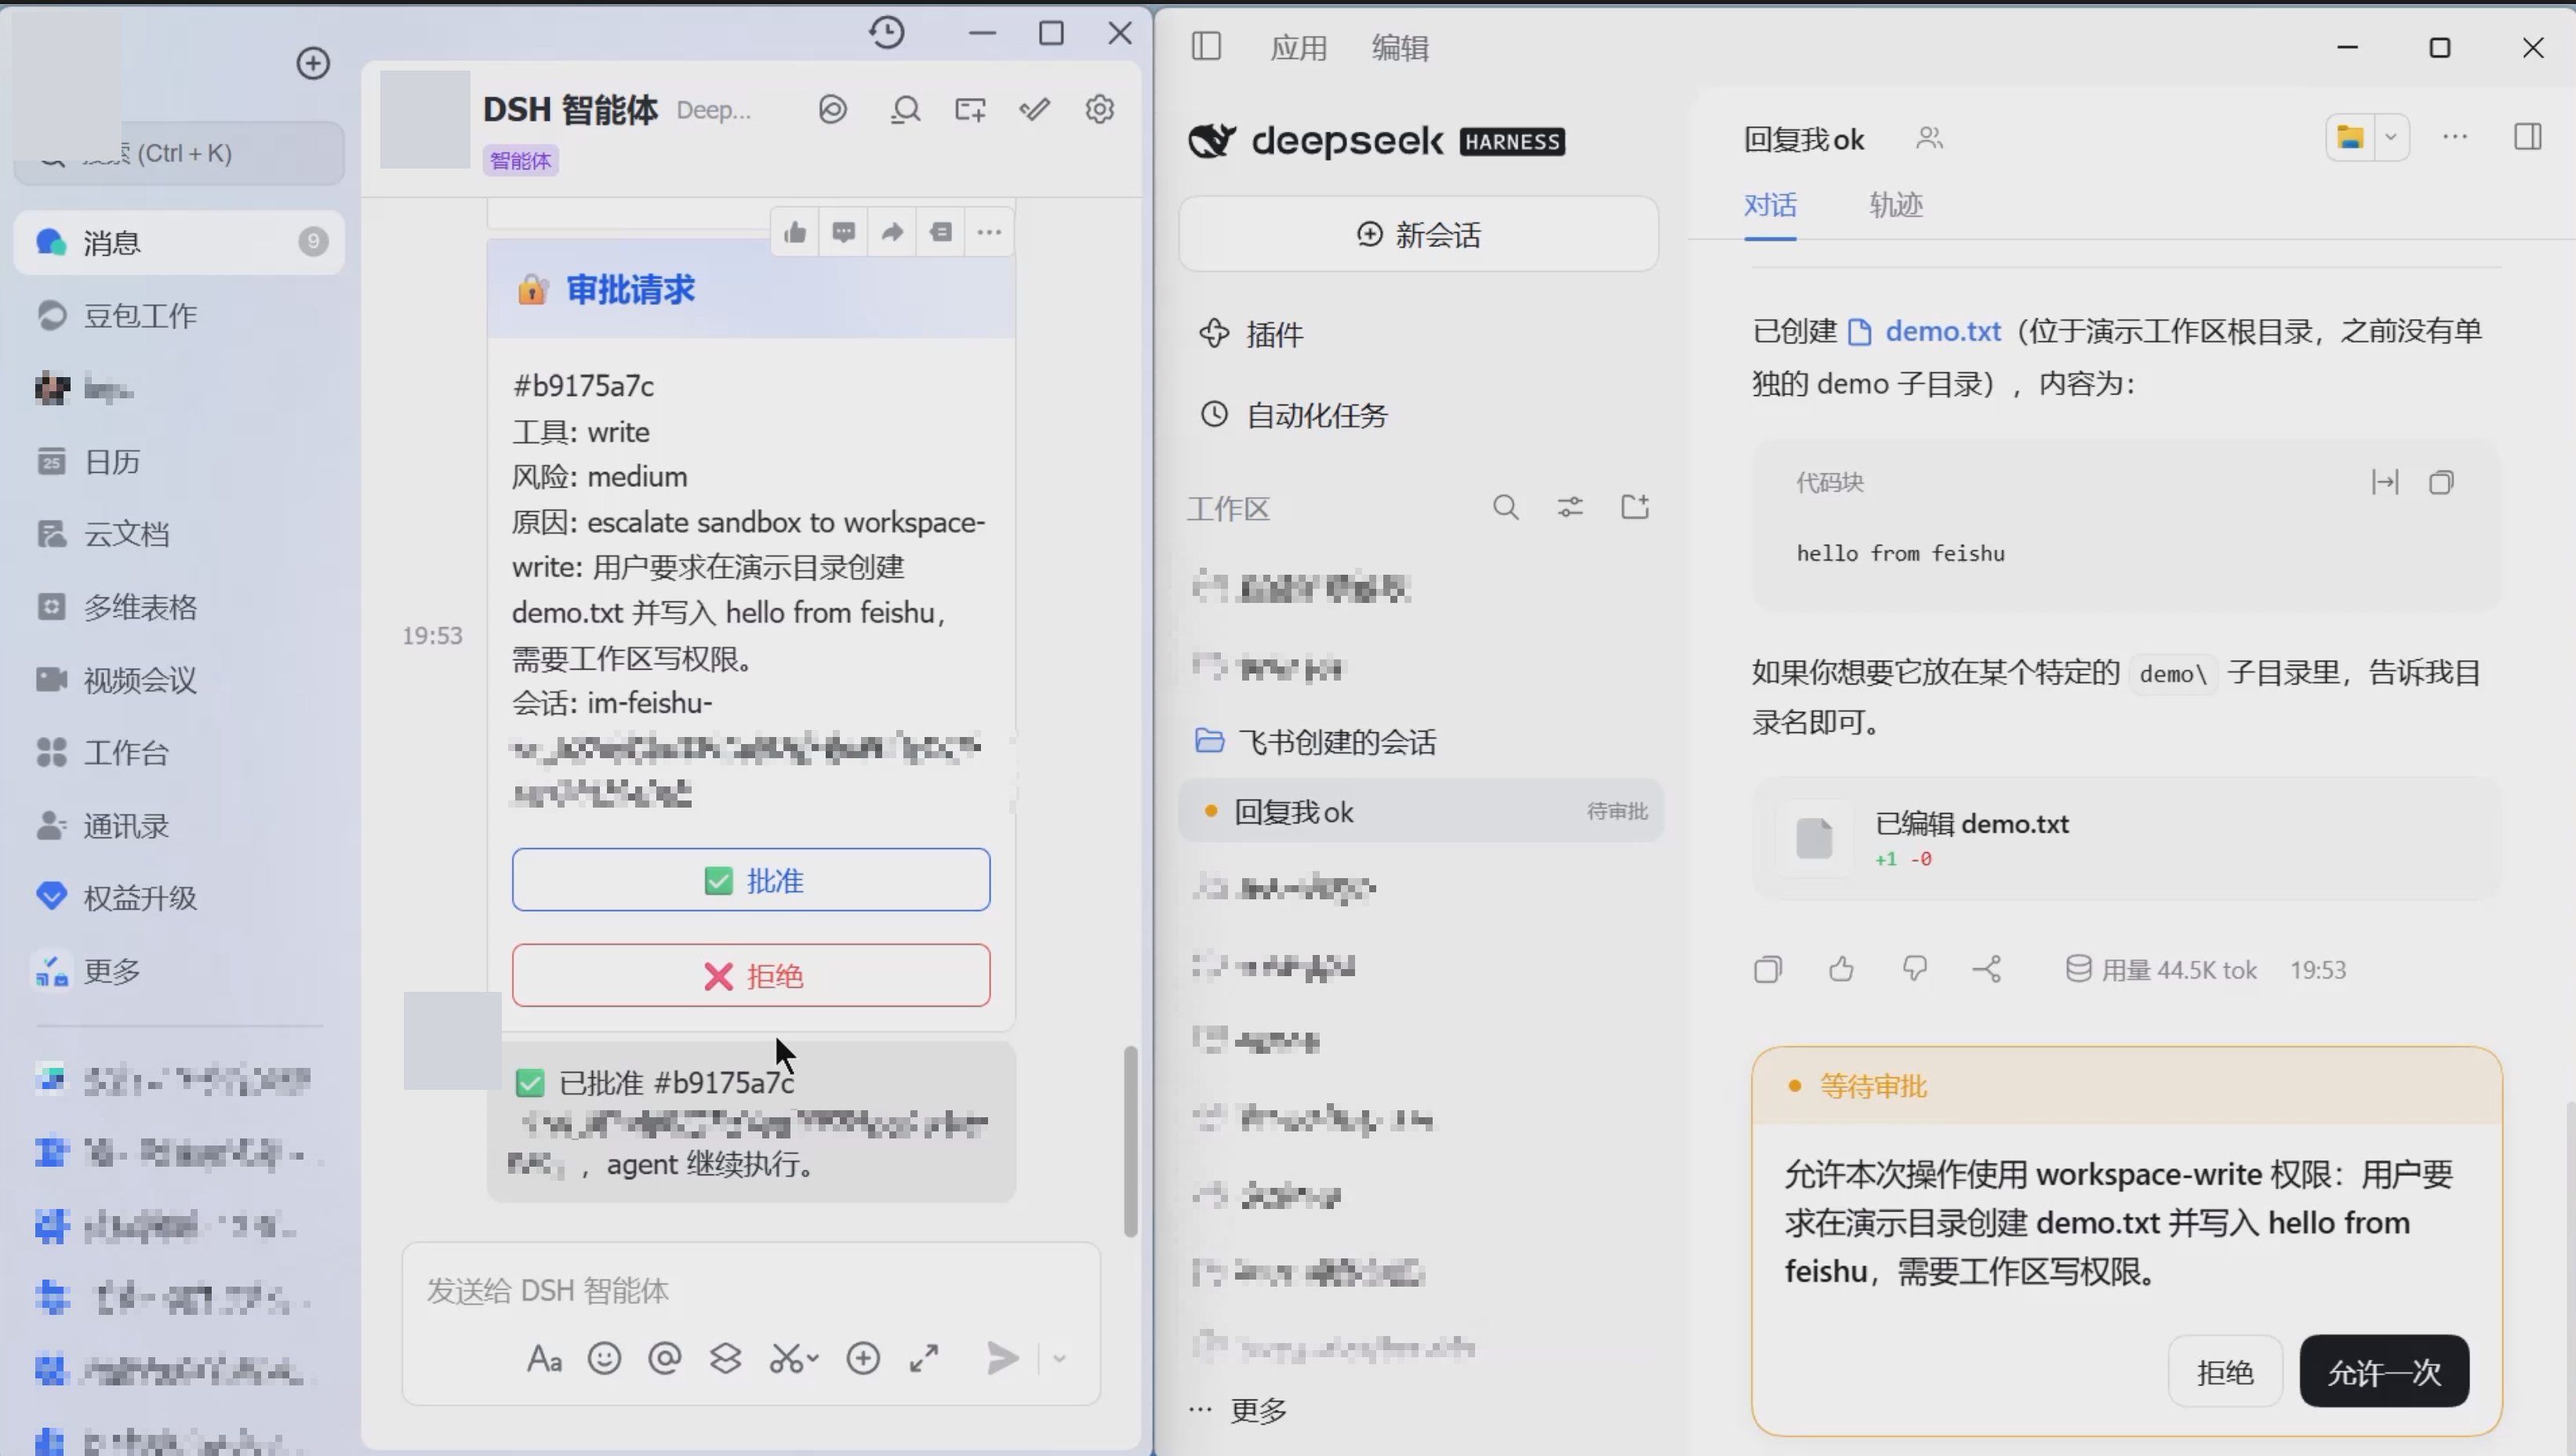Open the DSH chat settings gear icon

pos(1099,109)
